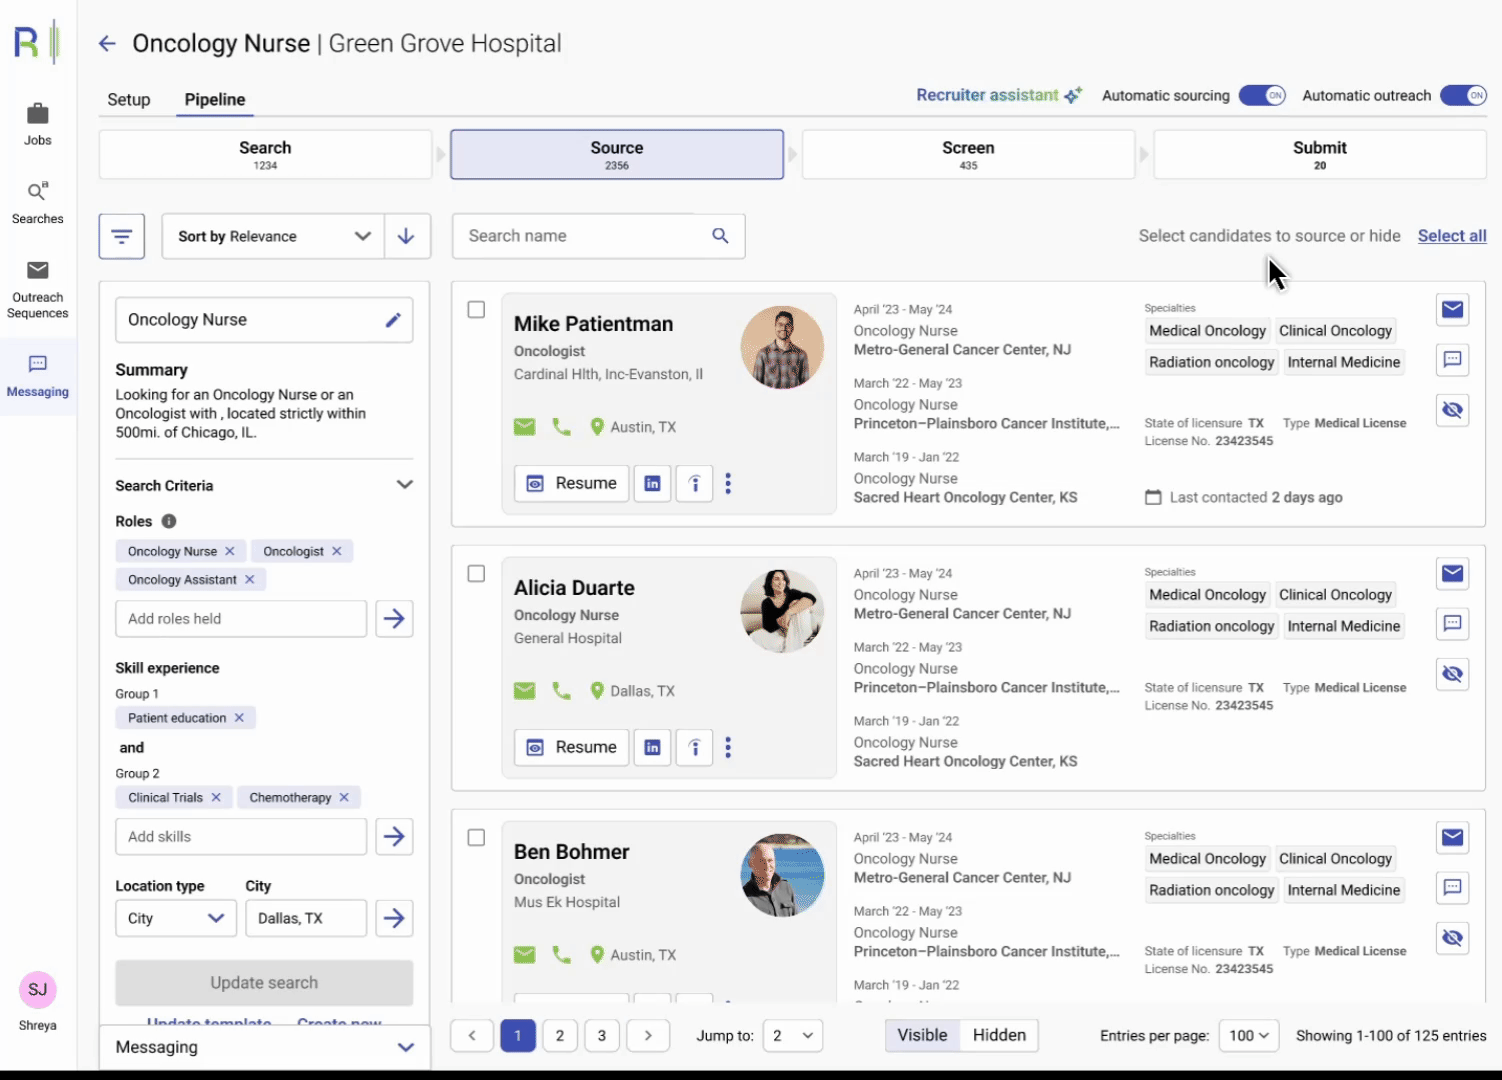Collapse the Search Criteria section

pos(405,484)
